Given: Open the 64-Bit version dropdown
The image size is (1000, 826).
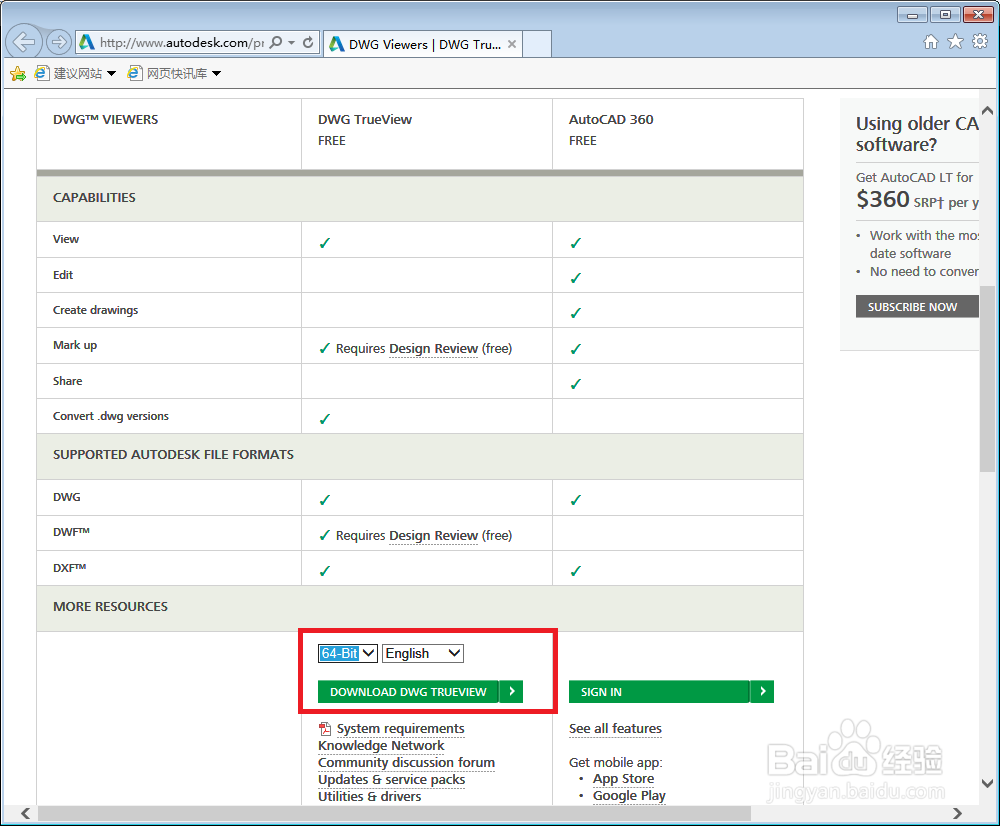Looking at the screenshot, I should (348, 653).
